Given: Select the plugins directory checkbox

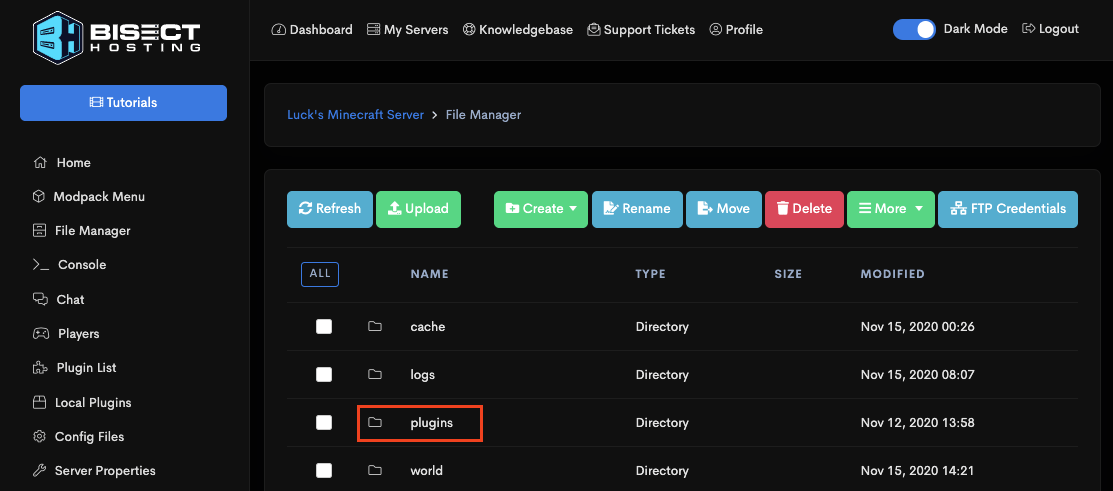Looking at the screenshot, I should [x=324, y=423].
